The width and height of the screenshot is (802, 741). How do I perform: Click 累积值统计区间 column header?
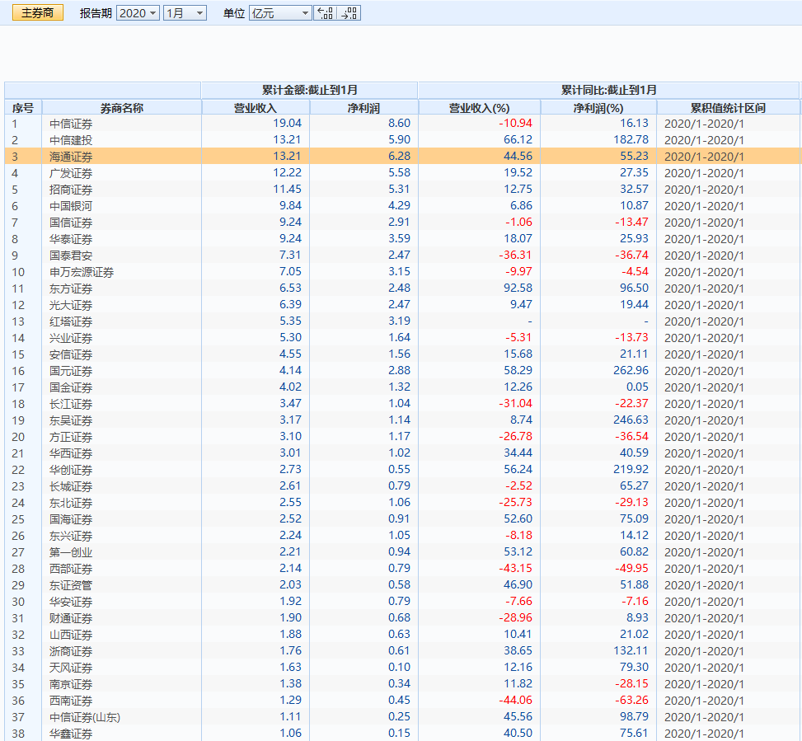(x=728, y=108)
